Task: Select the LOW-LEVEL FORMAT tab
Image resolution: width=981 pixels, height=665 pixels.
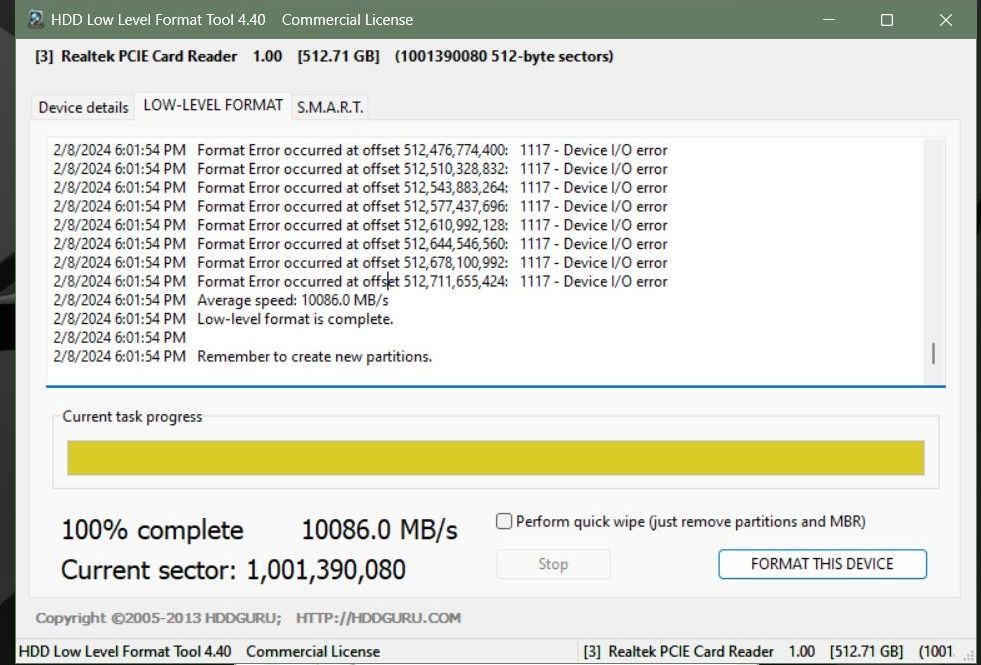Action: [x=213, y=104]
